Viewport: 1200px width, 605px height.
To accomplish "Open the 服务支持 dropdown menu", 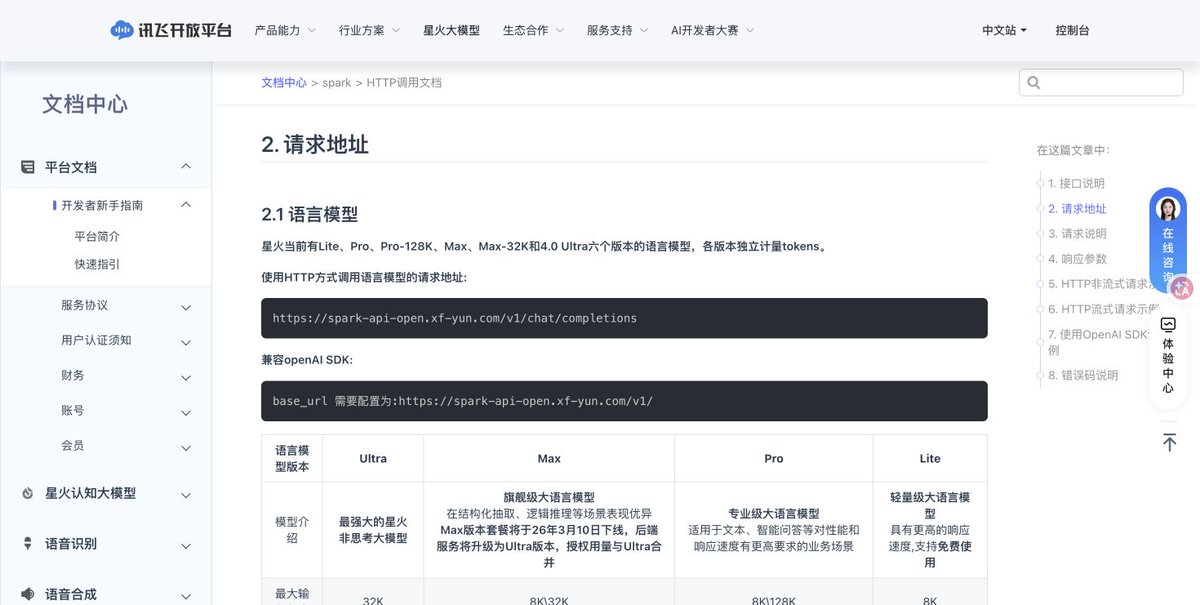I will point(617,30).
